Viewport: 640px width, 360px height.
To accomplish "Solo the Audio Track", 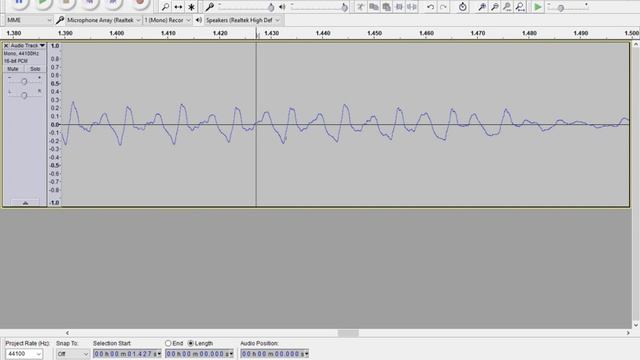I will (x=35, y=69).
